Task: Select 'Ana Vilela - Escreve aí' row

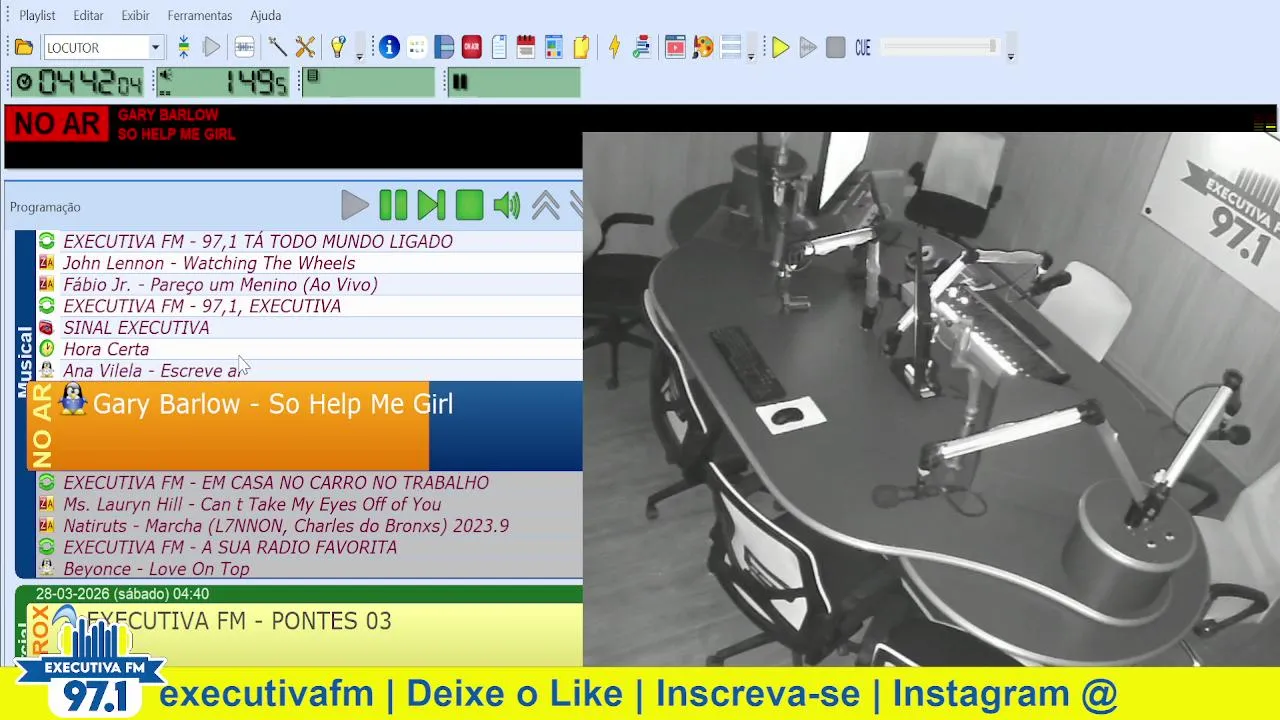Action: pyautogui.click(x=310, y=371)
